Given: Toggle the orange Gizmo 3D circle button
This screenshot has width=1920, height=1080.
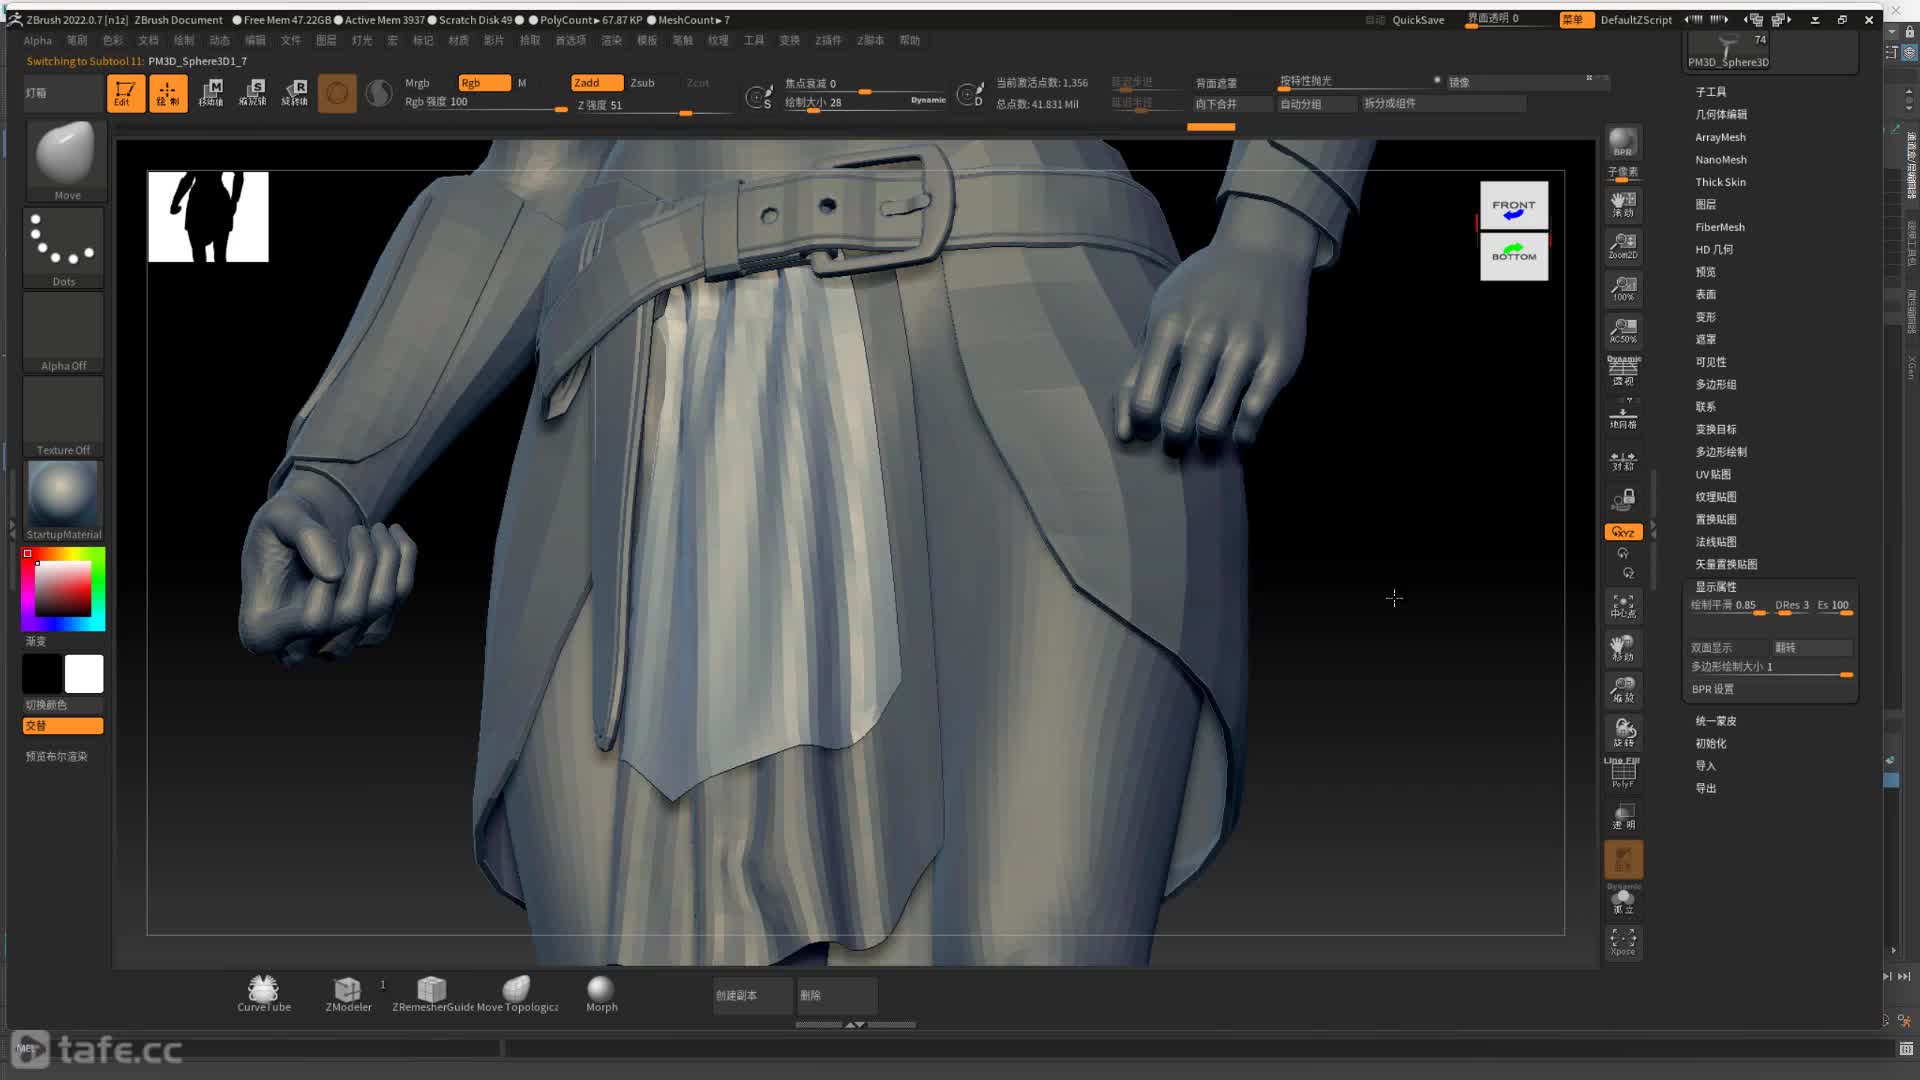Looking at the screenshot, I should pos(337,93).
